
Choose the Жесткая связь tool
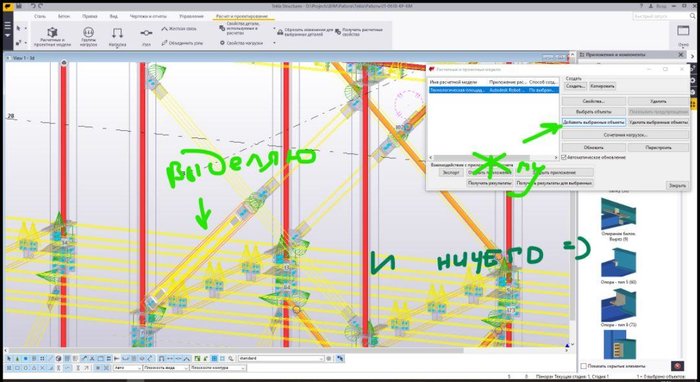(x=179, y=29)
